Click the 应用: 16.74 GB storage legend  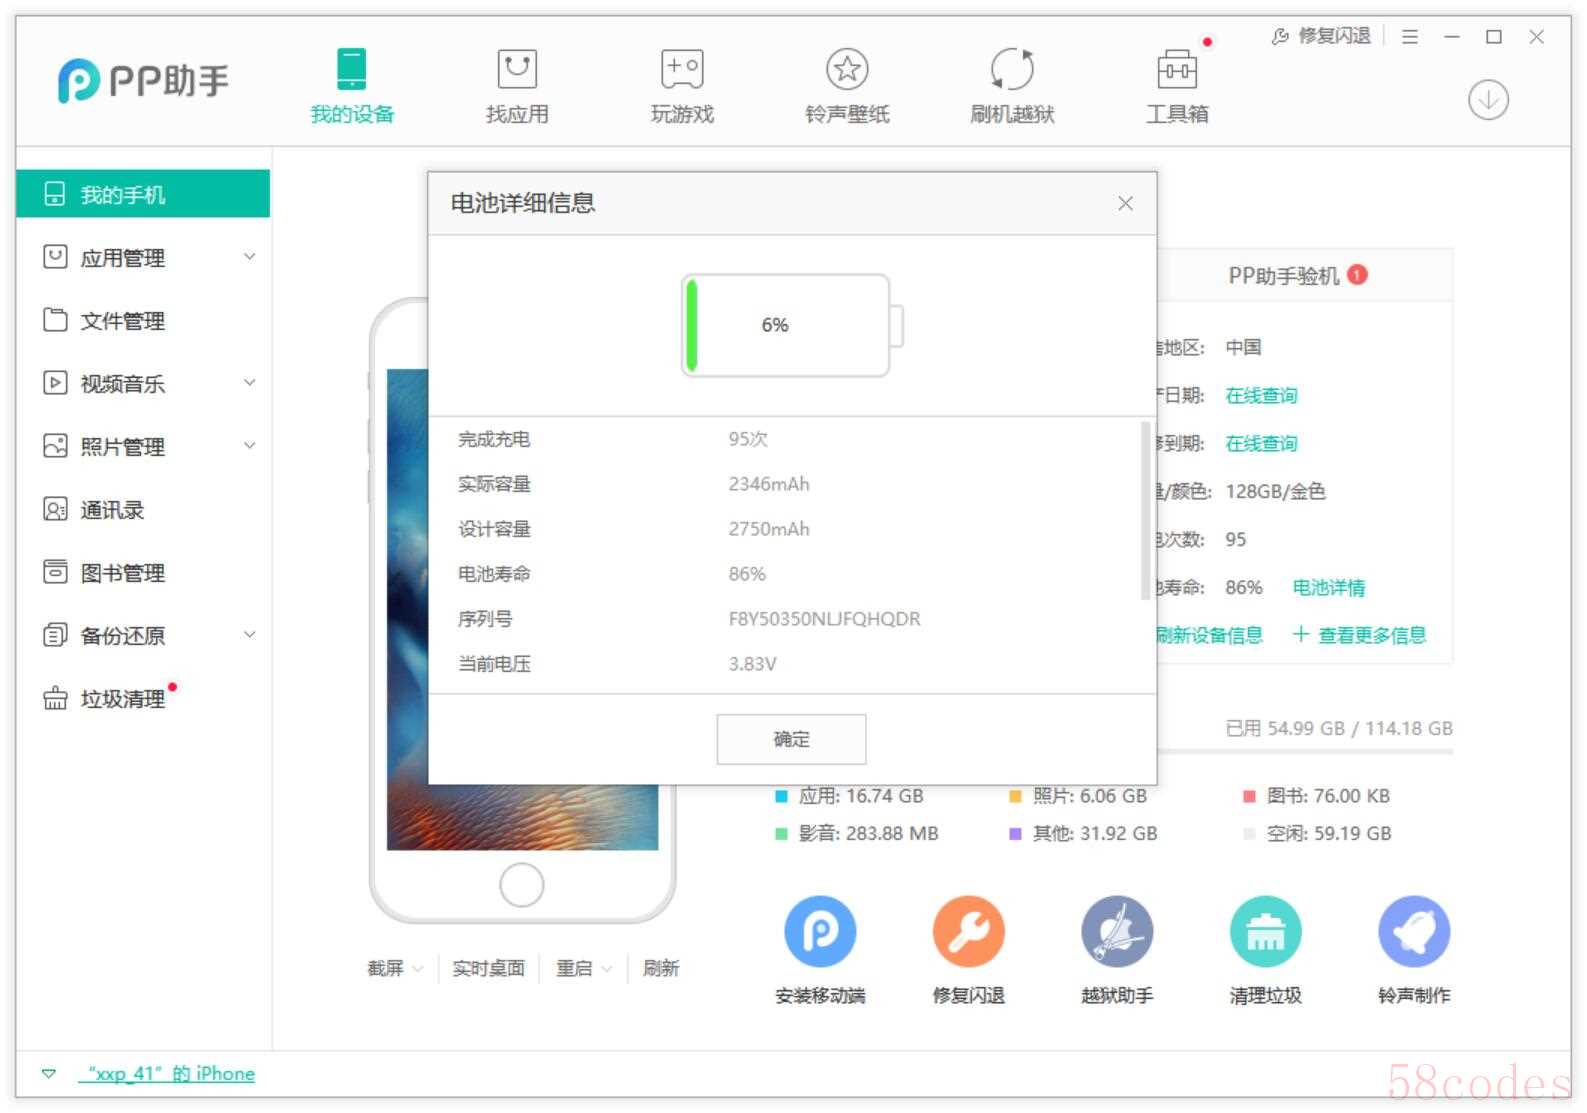(x=849, y=796)
